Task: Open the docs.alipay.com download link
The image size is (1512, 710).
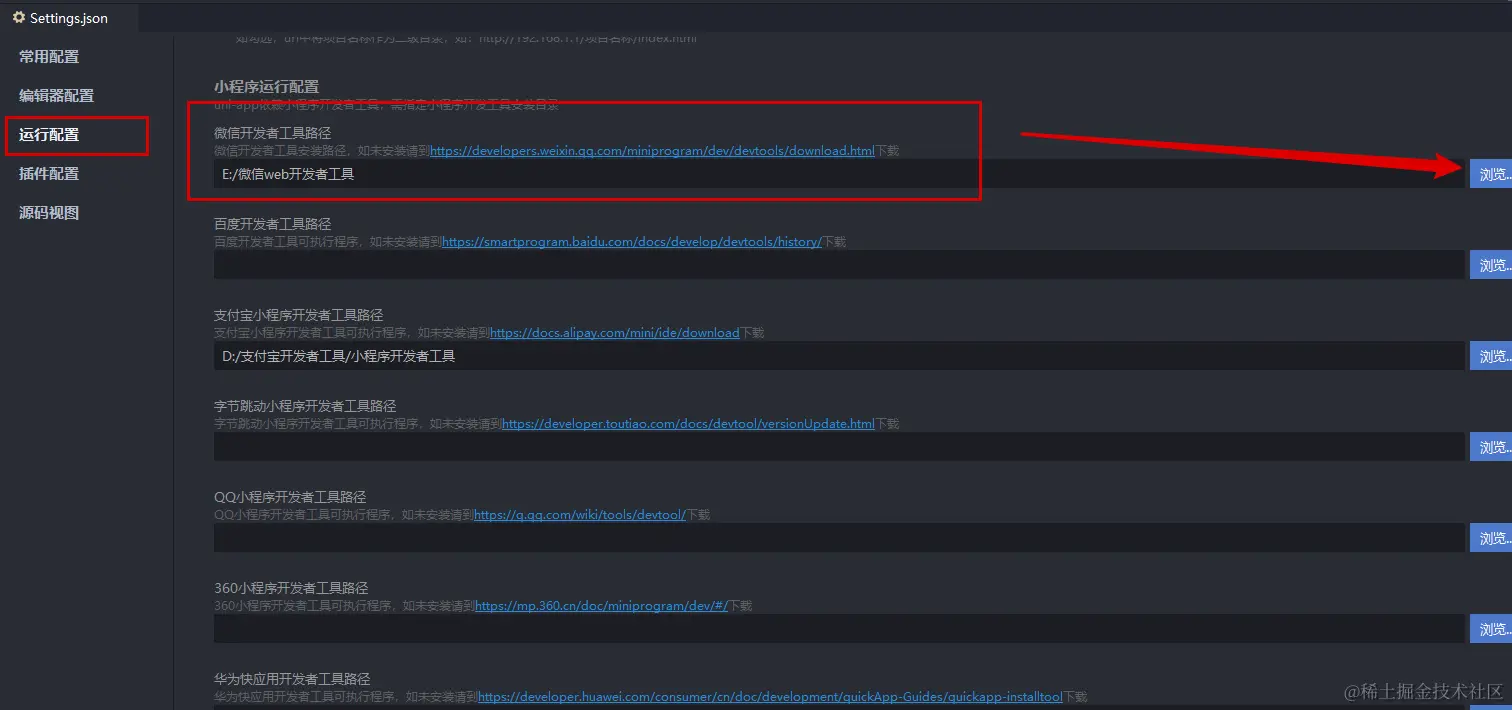Action: click(x=615, y=333)
